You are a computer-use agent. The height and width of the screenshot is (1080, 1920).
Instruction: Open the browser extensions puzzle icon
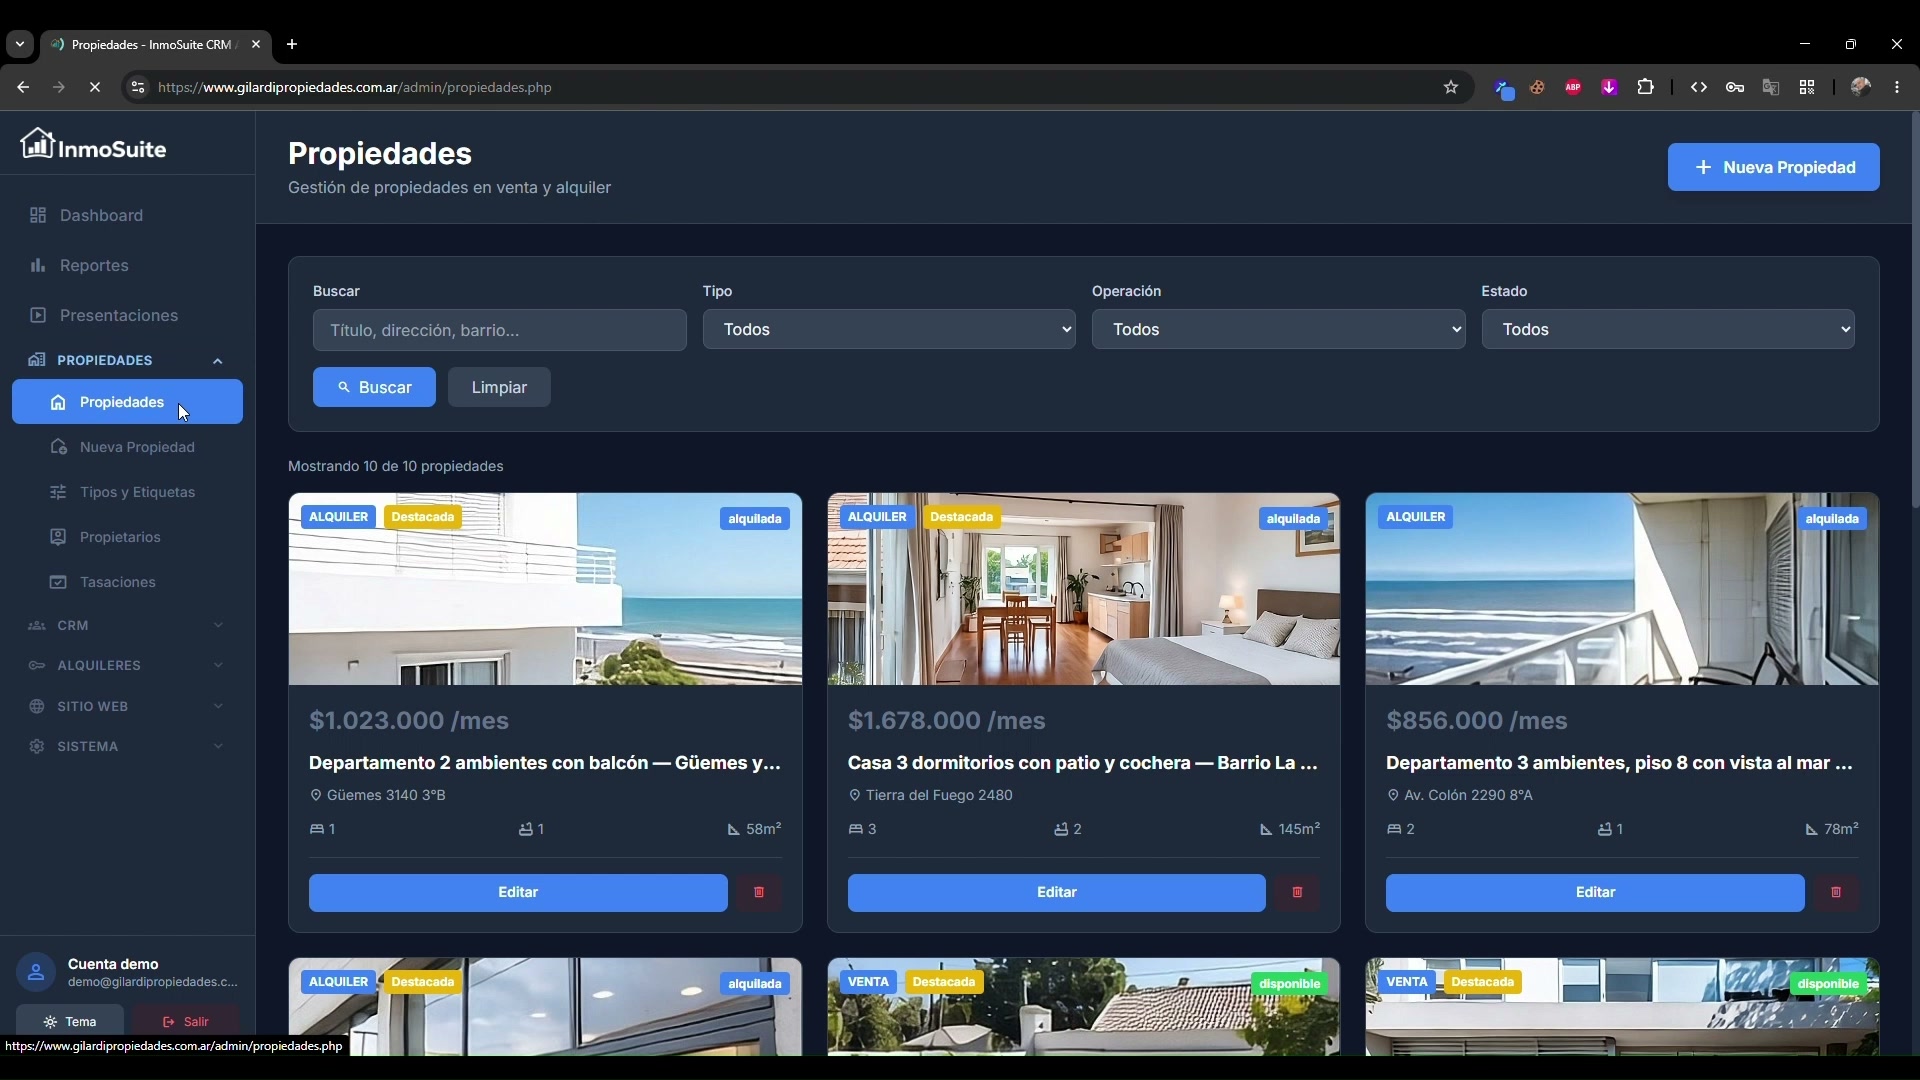(x=1646, y=88)
